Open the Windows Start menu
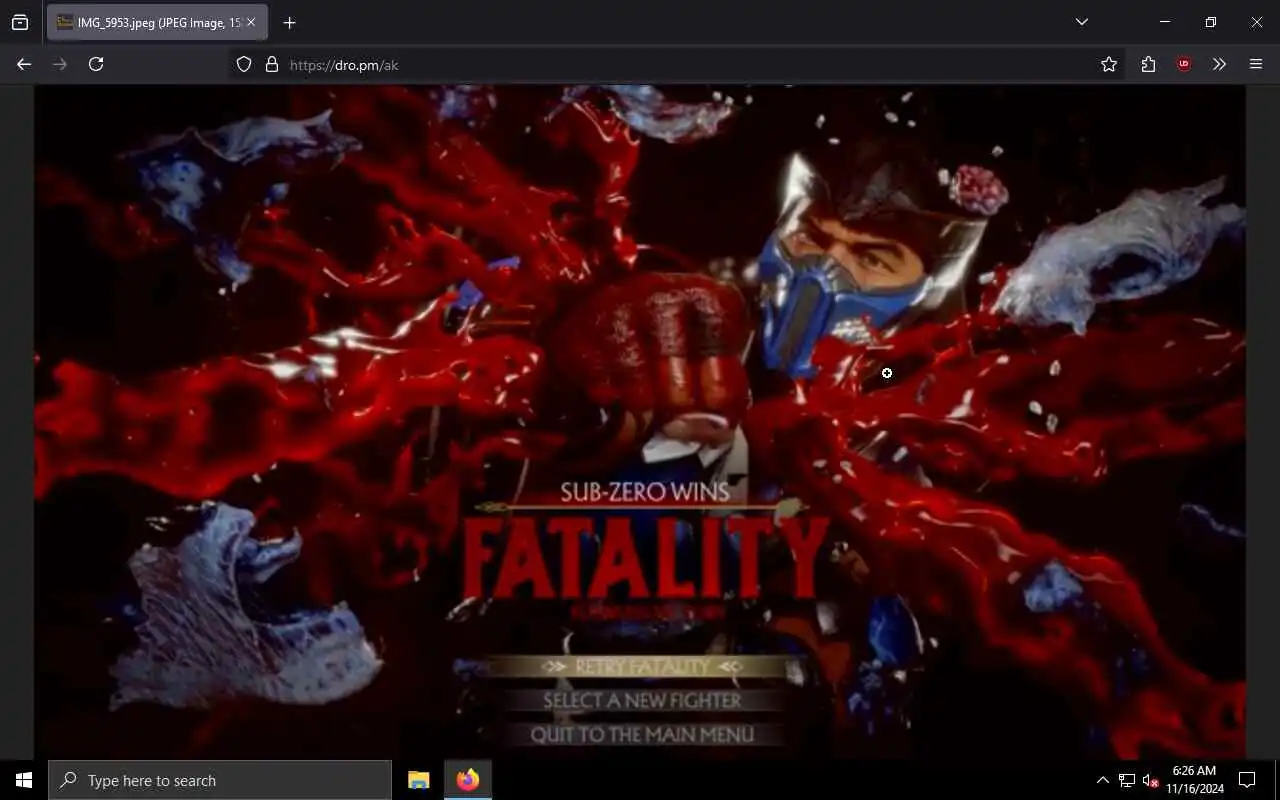The height and width of the screenshot is (800, 1280). coord(24,780)
